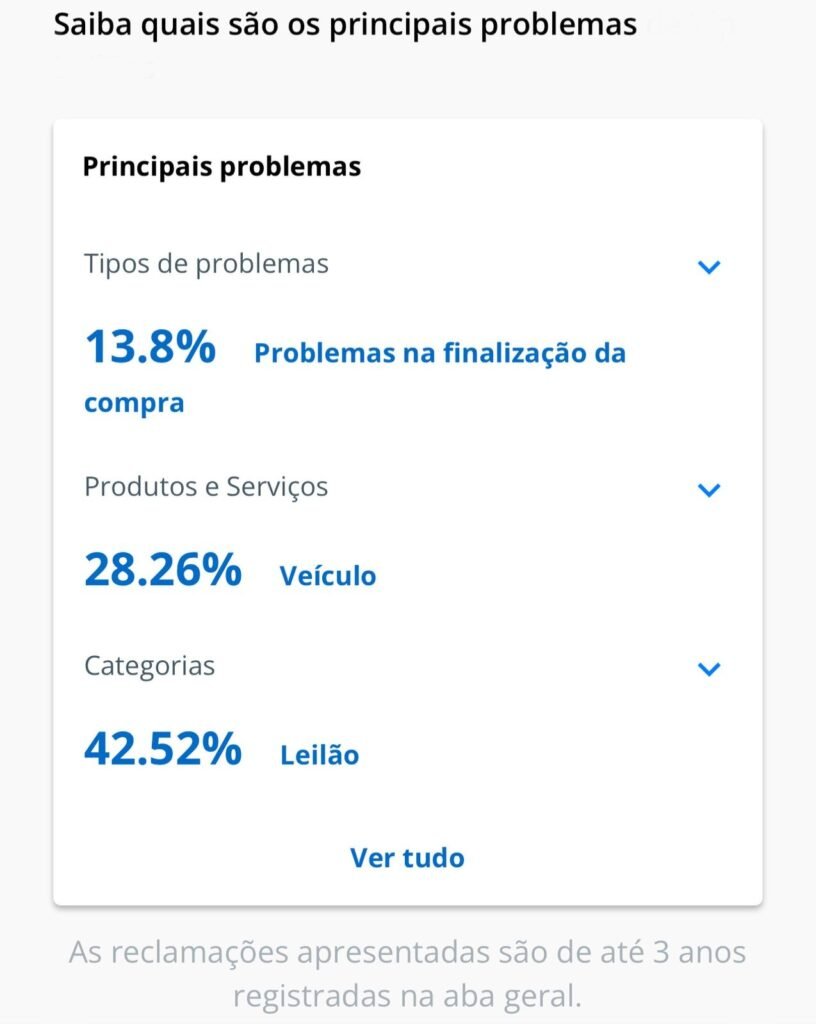Expand the Tipos de problemas chevron

click(x=709, y=267)
